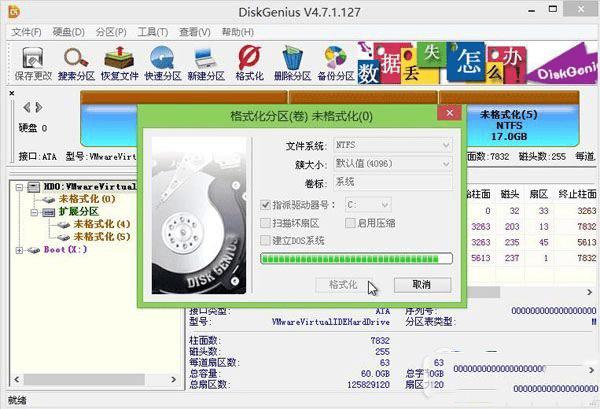Viewport: 600px width, 409px height.
Task: Click the Recover Files (恢复文件) icon
Action: 119,64
